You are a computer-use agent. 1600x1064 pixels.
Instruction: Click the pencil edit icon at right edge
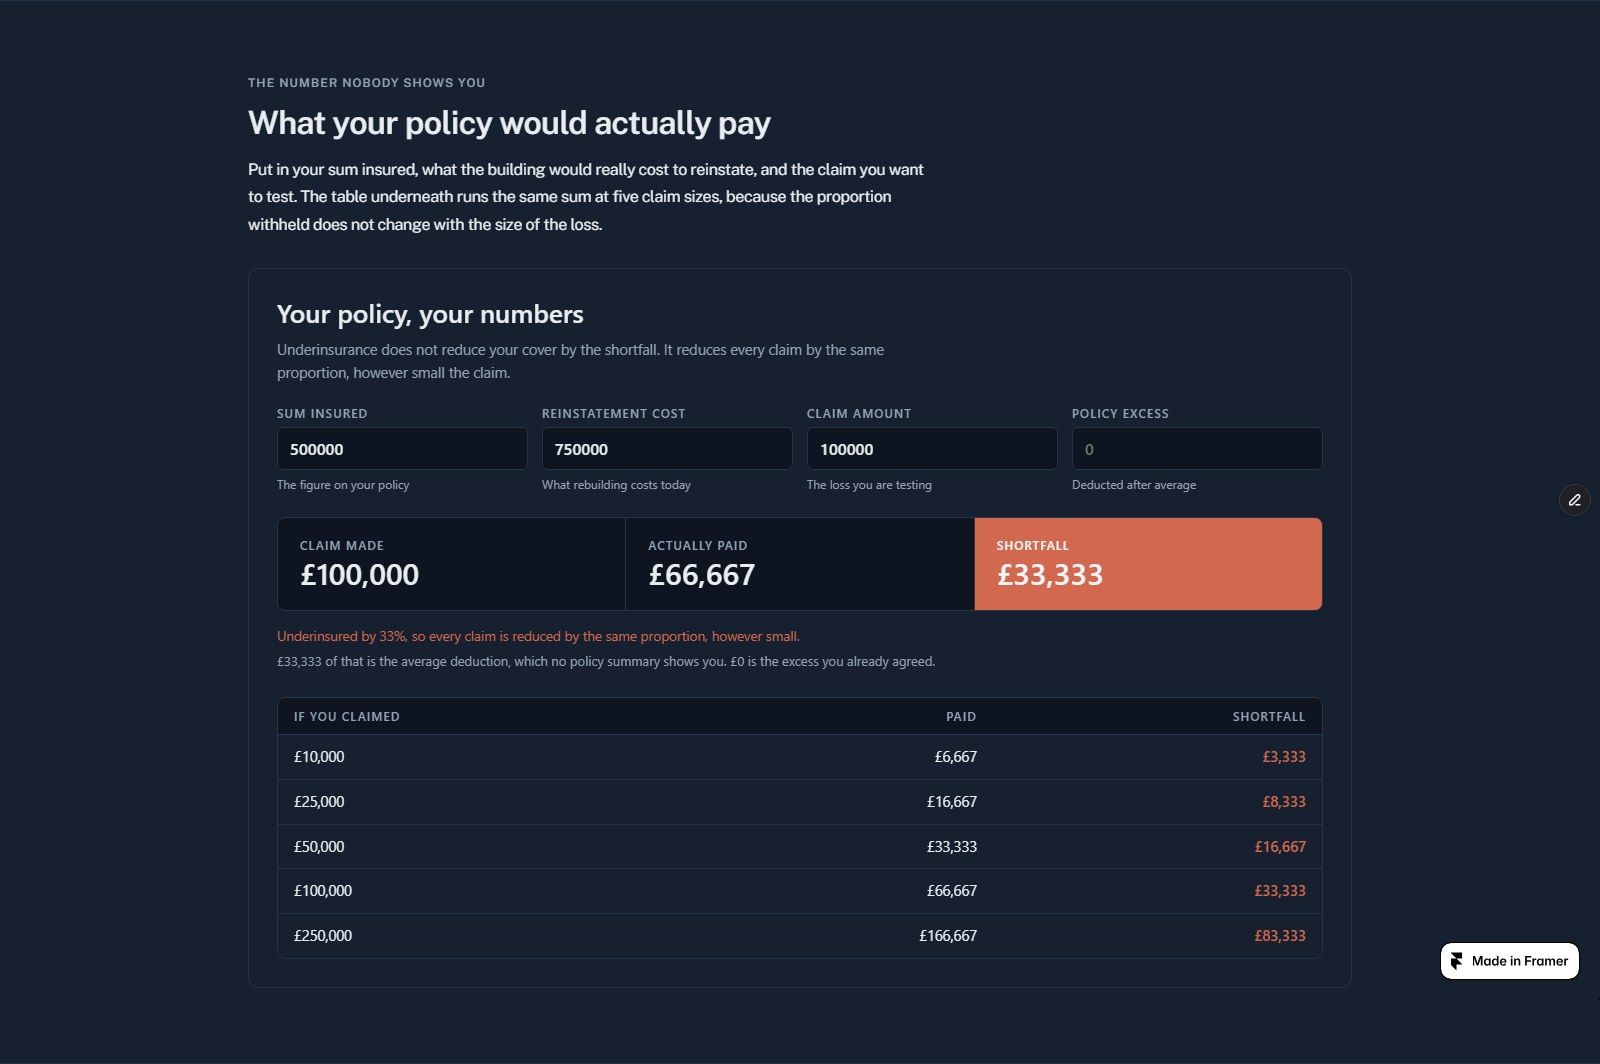1575,500
